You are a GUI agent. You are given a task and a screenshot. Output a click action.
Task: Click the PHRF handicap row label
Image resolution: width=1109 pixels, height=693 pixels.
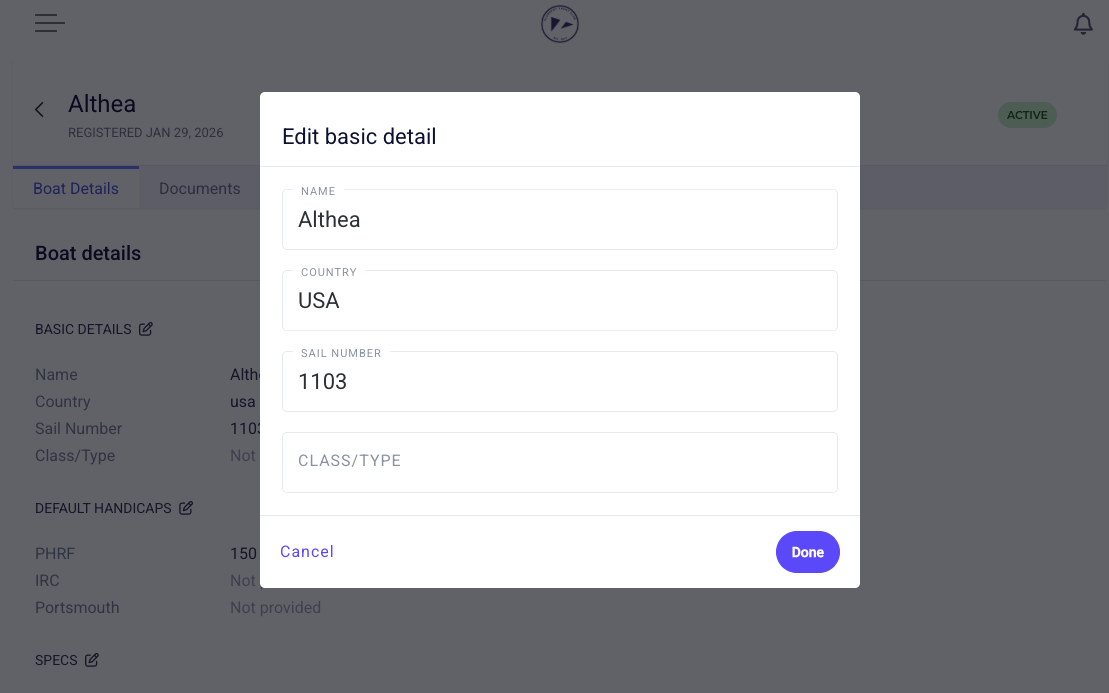[x=55, y=553]
